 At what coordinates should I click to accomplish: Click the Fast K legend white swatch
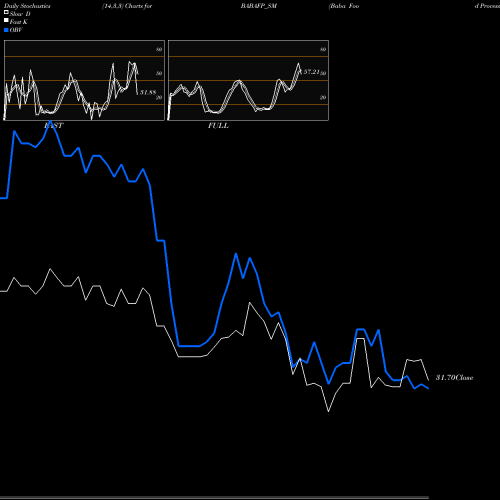pyautogui.click(x=6, y=20)
